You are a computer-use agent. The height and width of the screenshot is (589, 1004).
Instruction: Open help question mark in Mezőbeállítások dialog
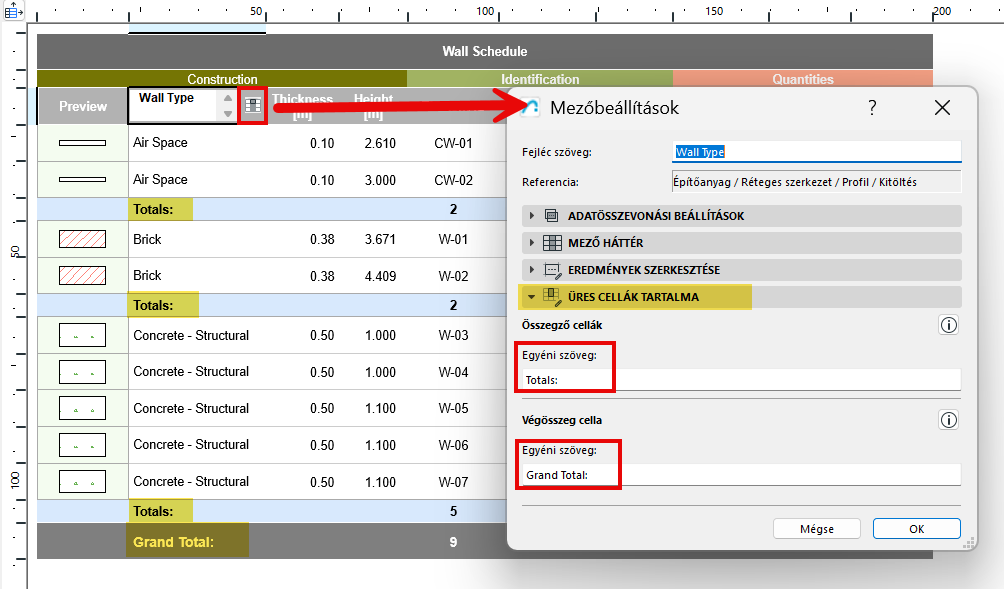(872, 108)
